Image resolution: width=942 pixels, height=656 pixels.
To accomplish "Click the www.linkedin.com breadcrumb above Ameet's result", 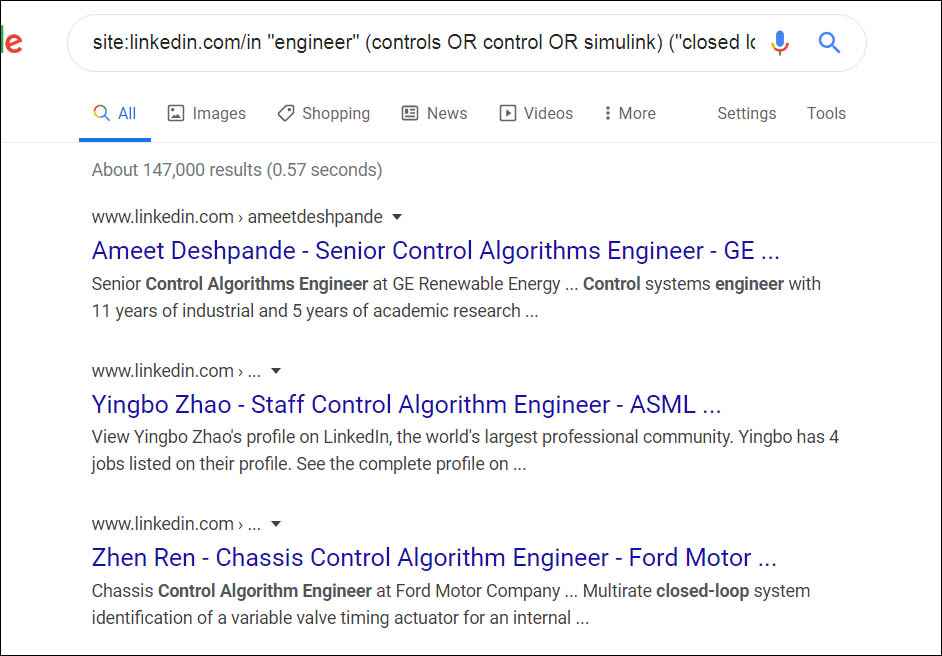I will pyautogui.click(x=163, y=216).
